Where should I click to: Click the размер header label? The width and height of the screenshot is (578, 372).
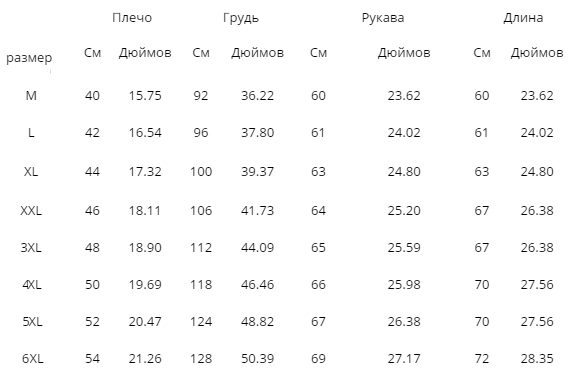29,58
